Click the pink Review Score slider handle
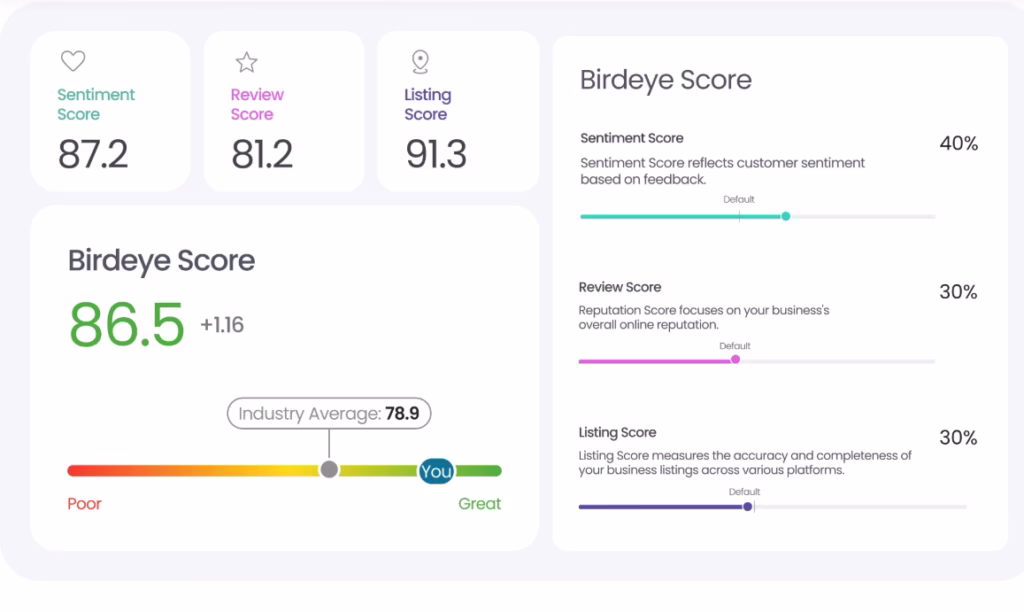 (x=735, y=360)
